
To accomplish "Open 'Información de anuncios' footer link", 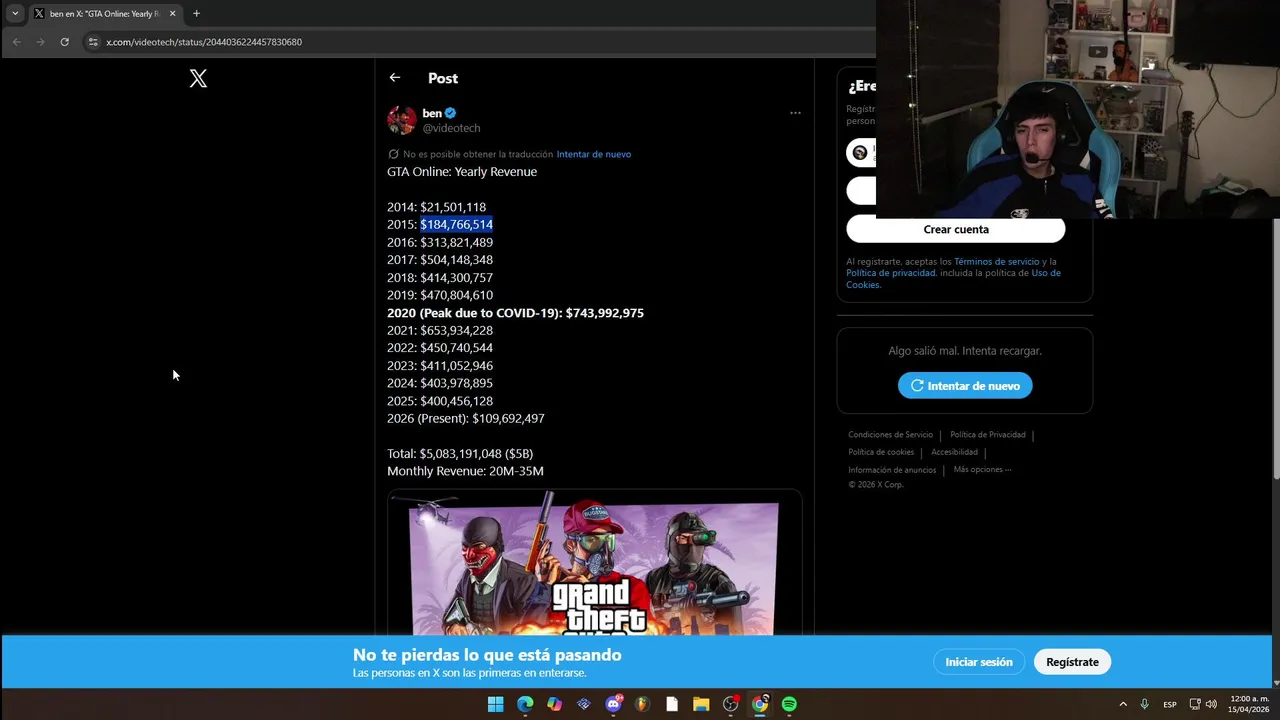I will coord(892,470).
